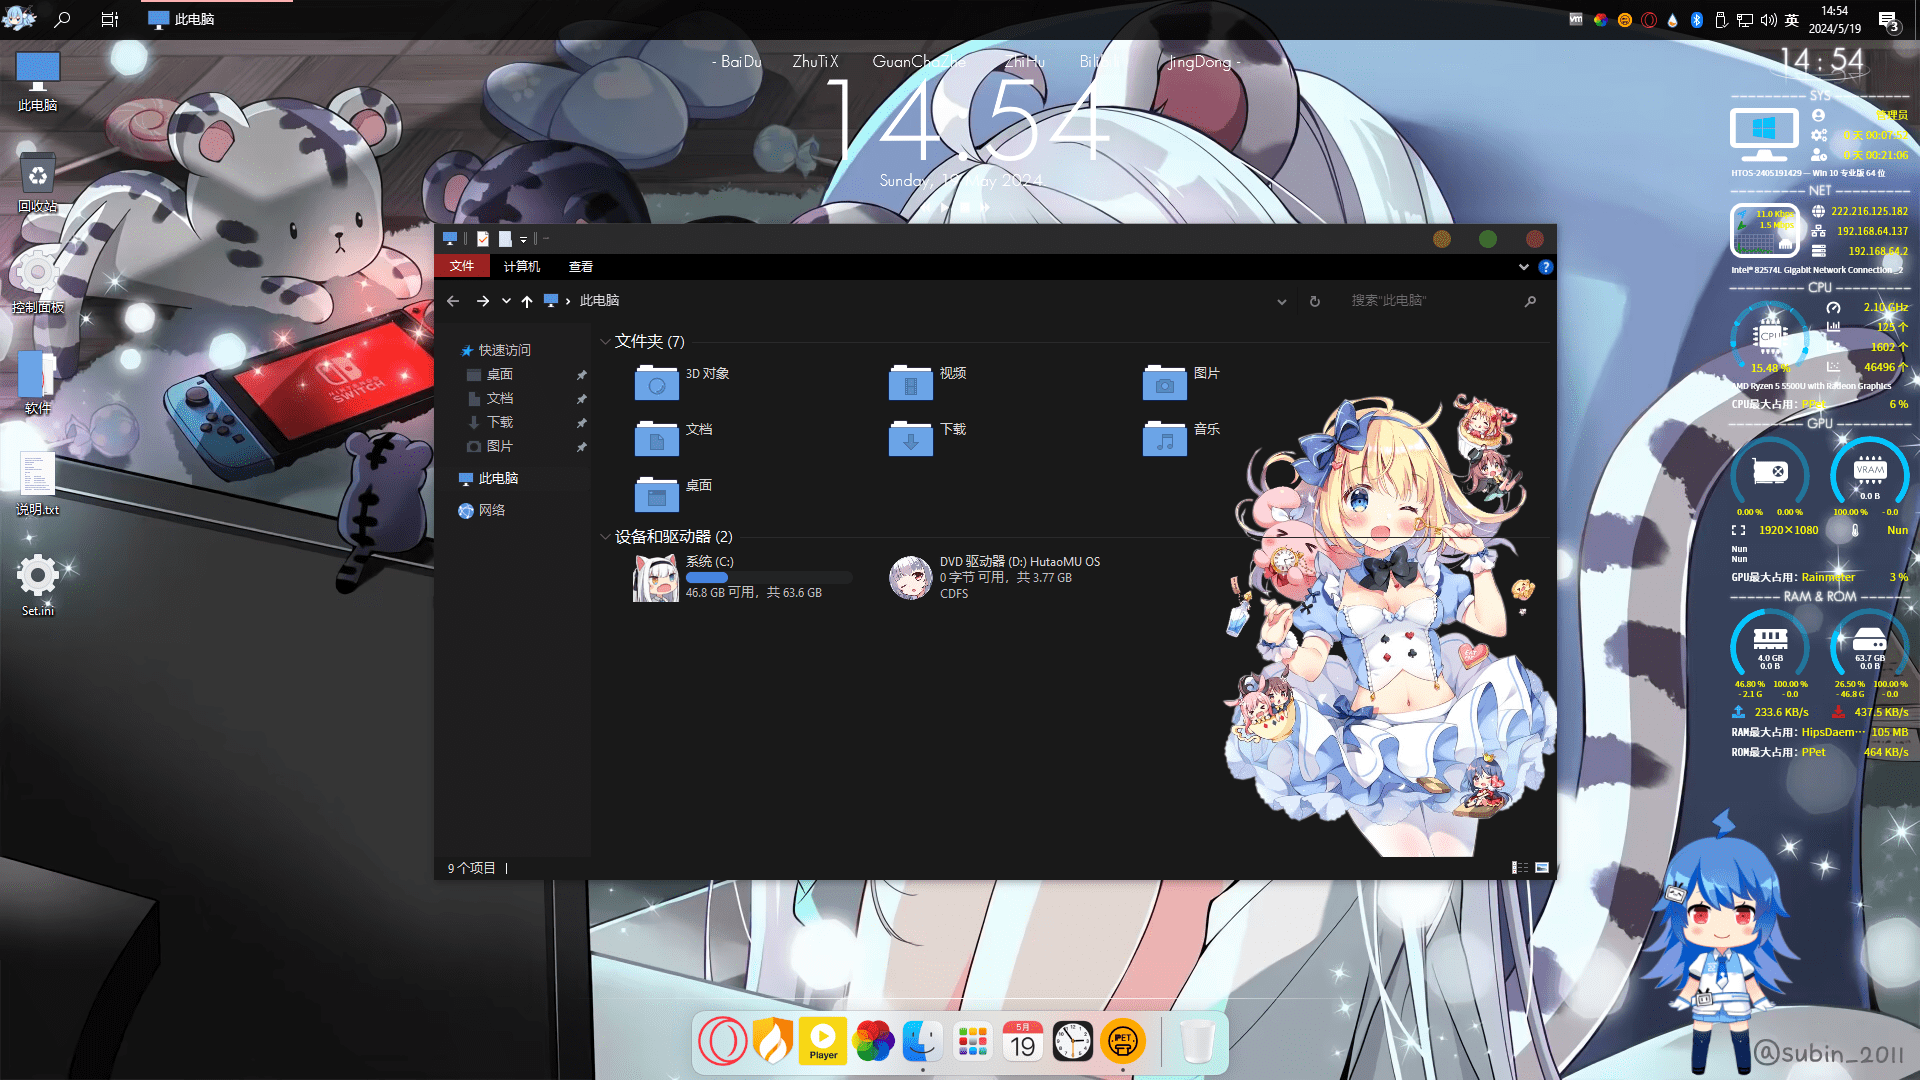Click the search magnifier on top taskbar
This screenshot has height=1080, width=1920.
tap(62, 19)
